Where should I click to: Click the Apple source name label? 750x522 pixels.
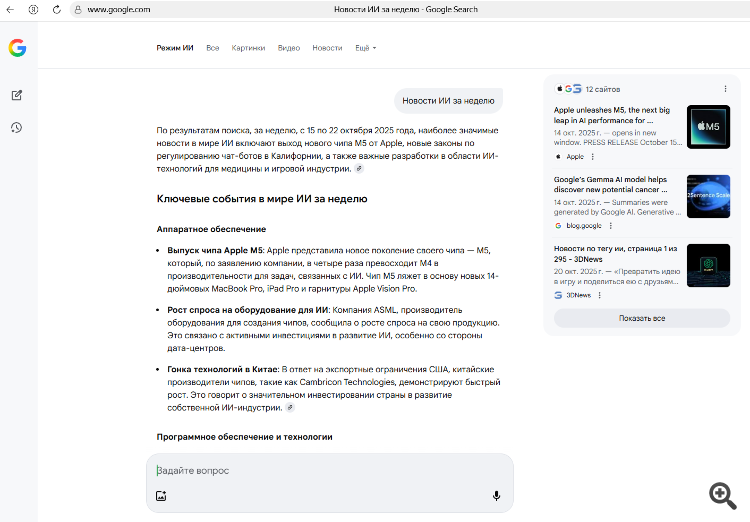coord(575,156)
